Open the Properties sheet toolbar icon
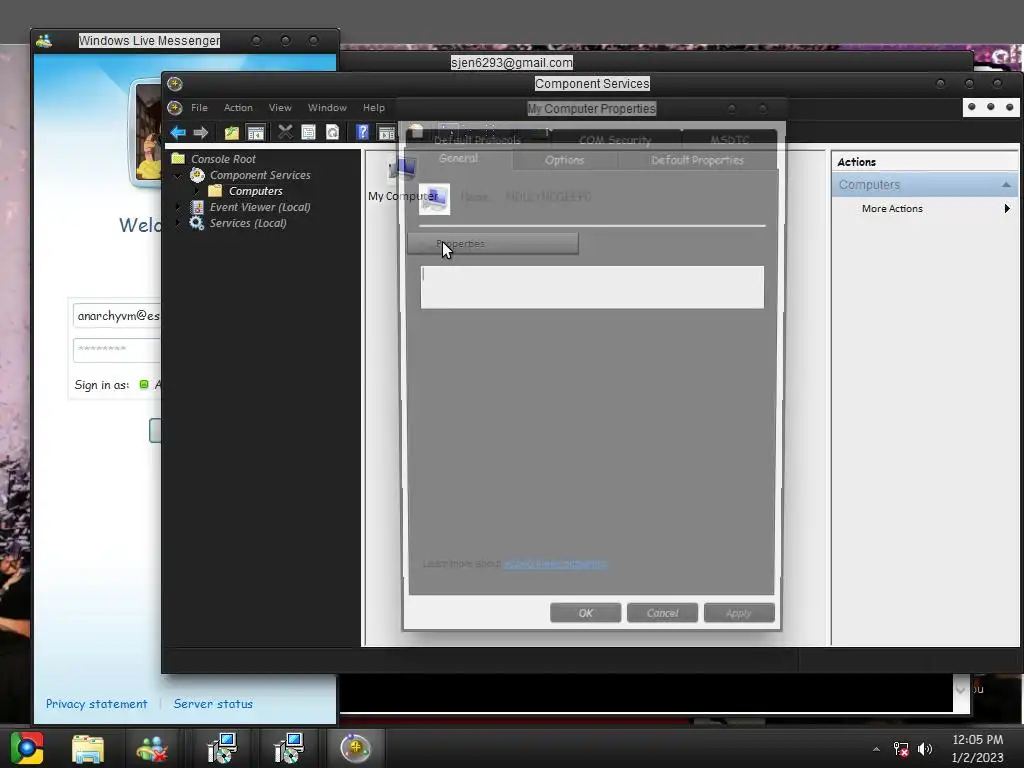Viewport: 1024px width, 768px height. (308, 133)
